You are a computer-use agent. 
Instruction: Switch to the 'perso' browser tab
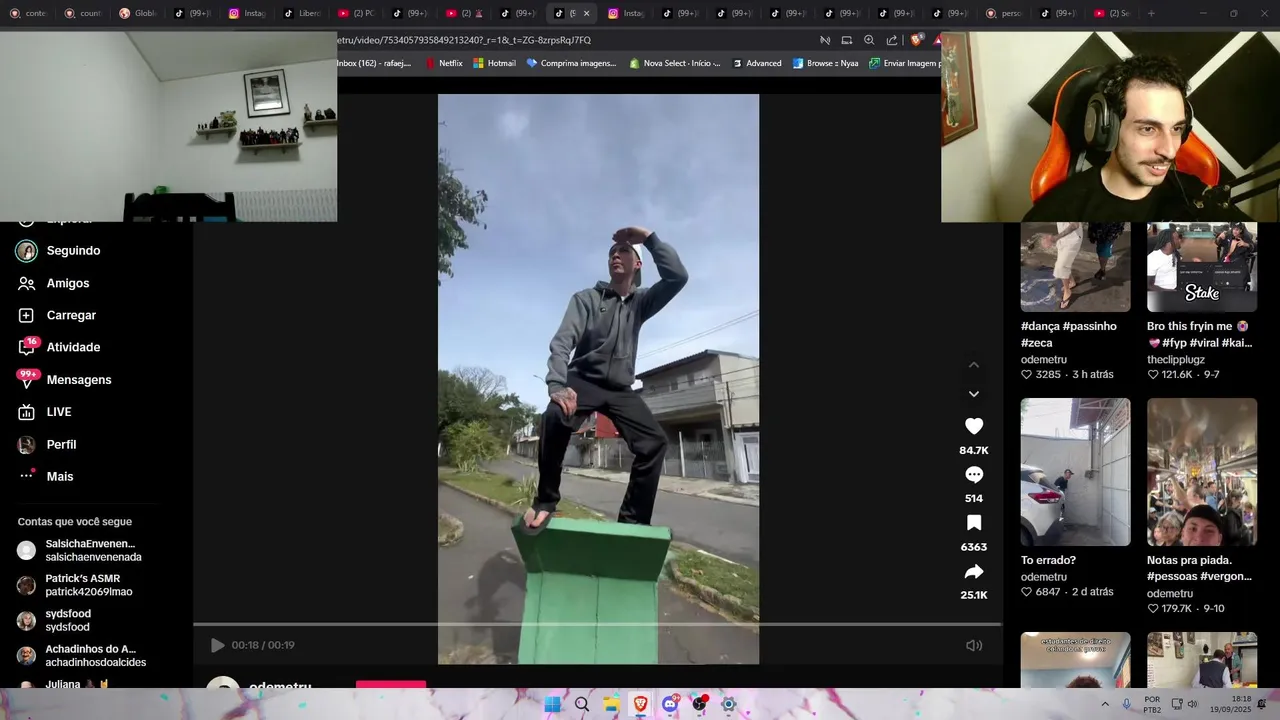click(1003, 13)
